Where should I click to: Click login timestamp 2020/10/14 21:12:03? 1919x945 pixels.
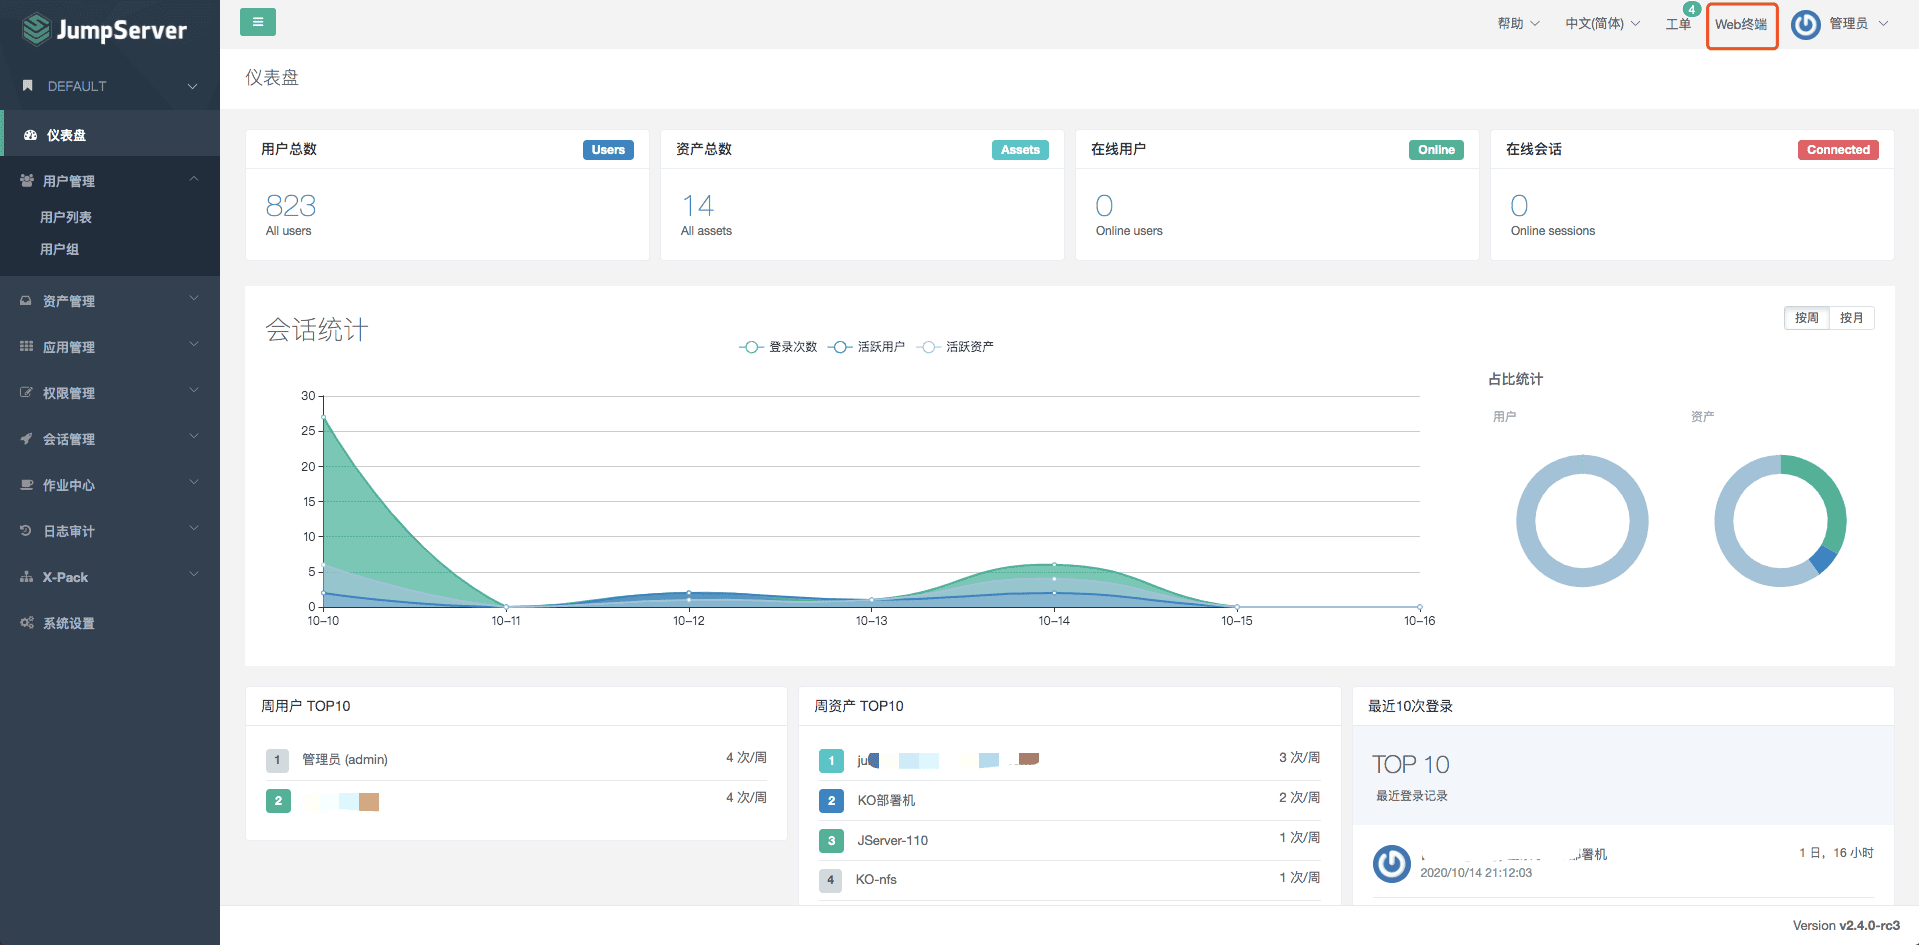coord(1476,873)
